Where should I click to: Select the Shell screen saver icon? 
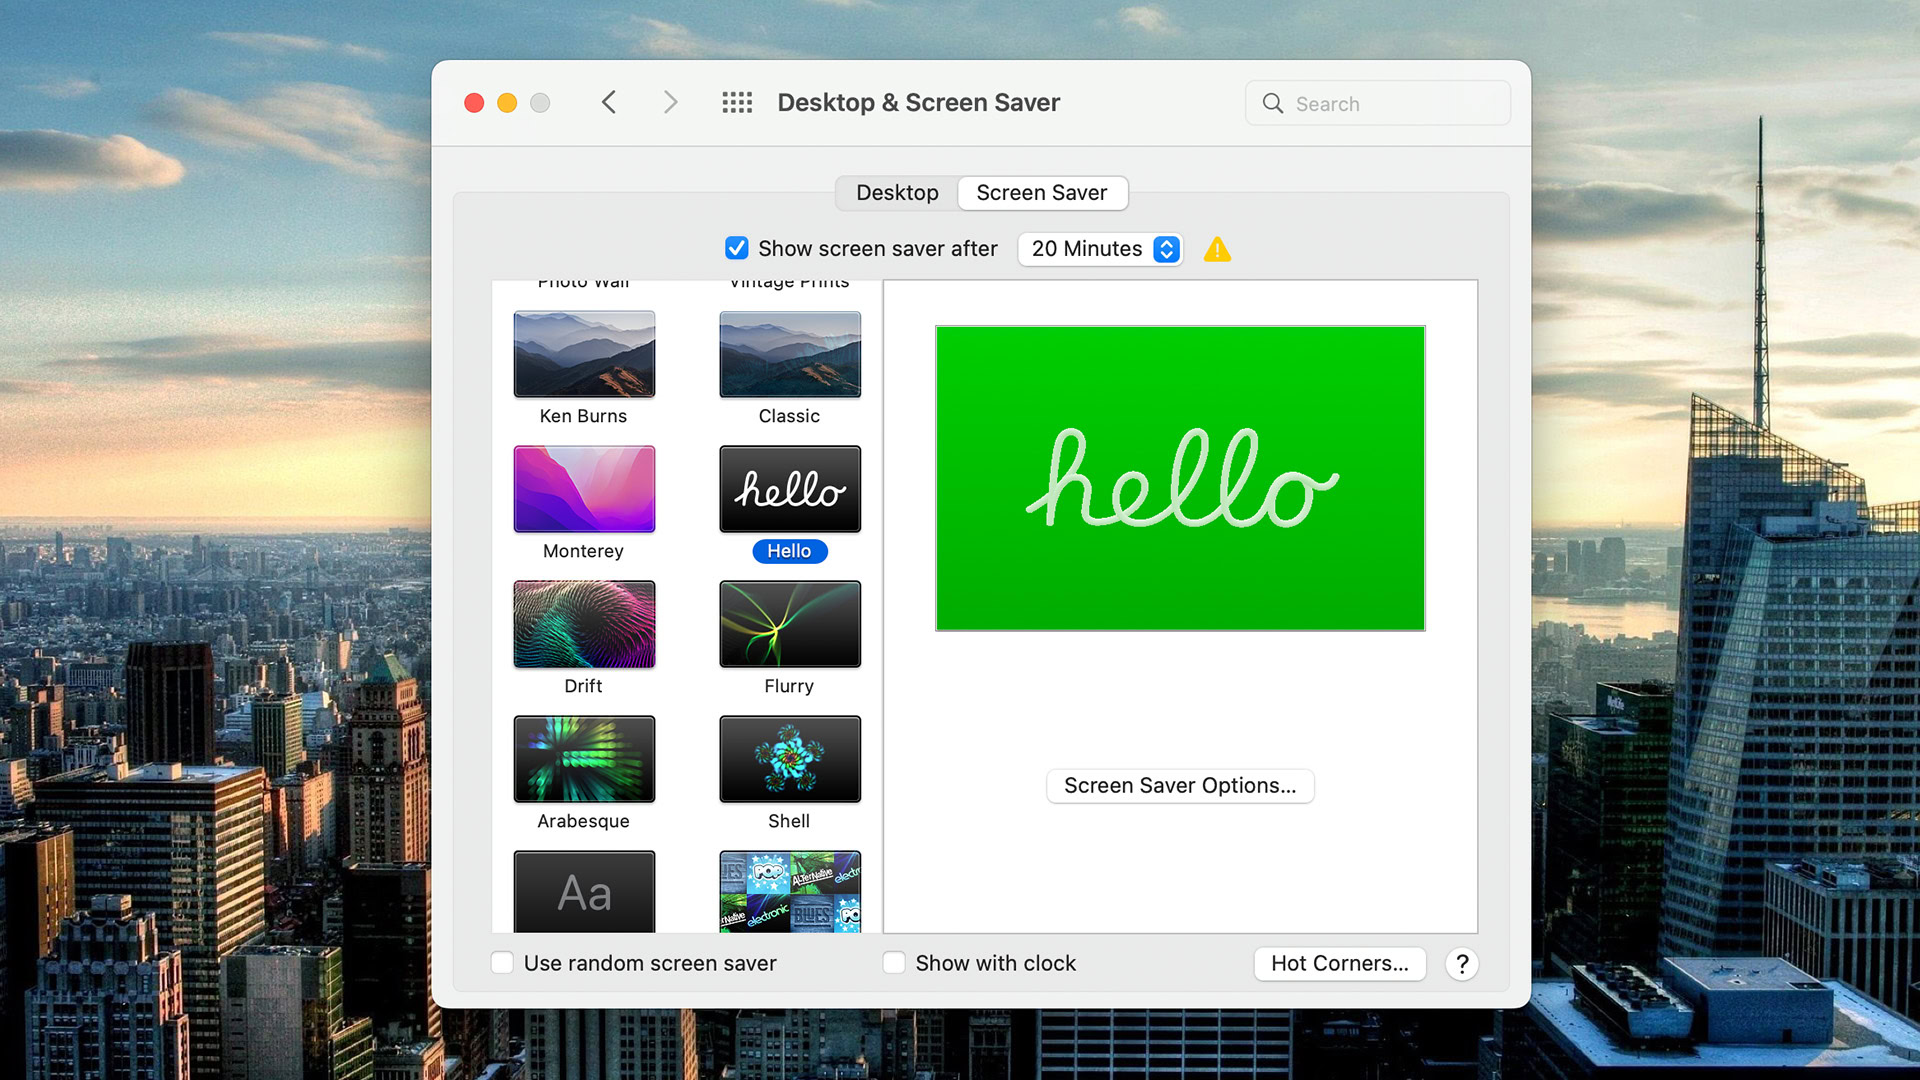(x=789, y=759)
